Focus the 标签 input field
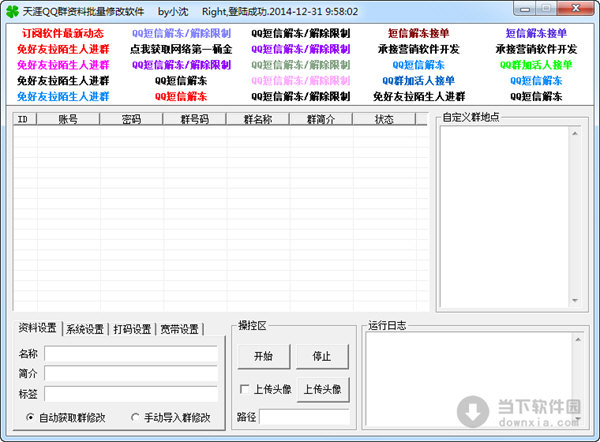Viewport: 600px width, 442px height. coord(131,394)
